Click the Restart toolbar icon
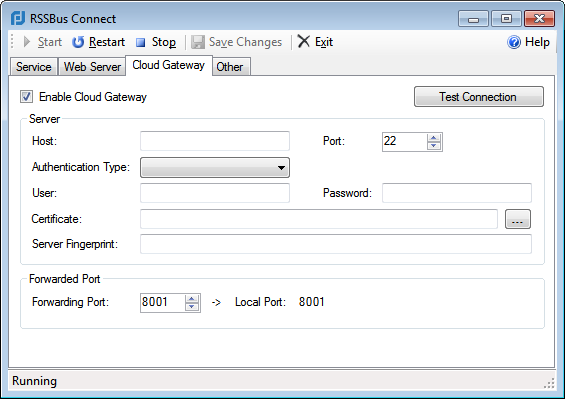The height and width of the screenshot is (399, 565). (78, 42)
